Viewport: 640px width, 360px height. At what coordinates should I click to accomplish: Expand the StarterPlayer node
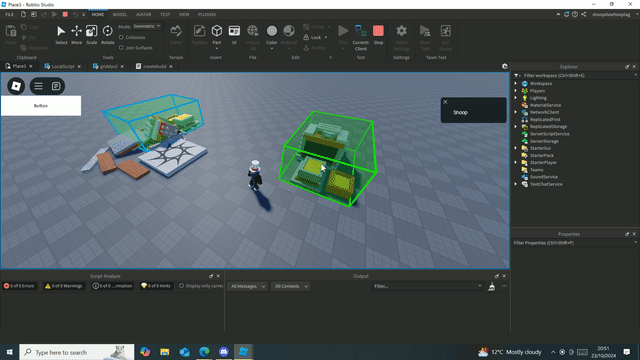516,162
